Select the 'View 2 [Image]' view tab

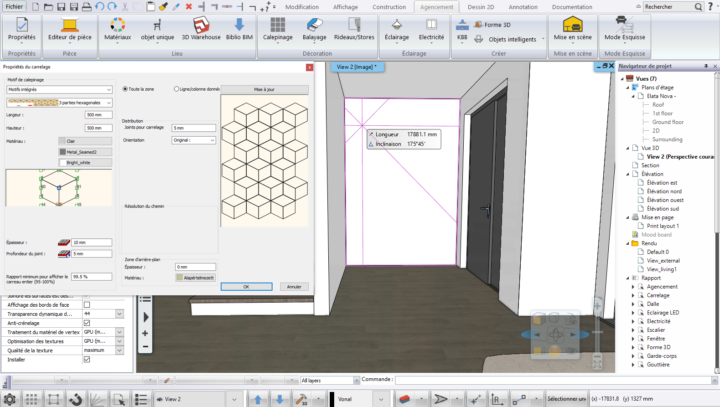[357, 67]
